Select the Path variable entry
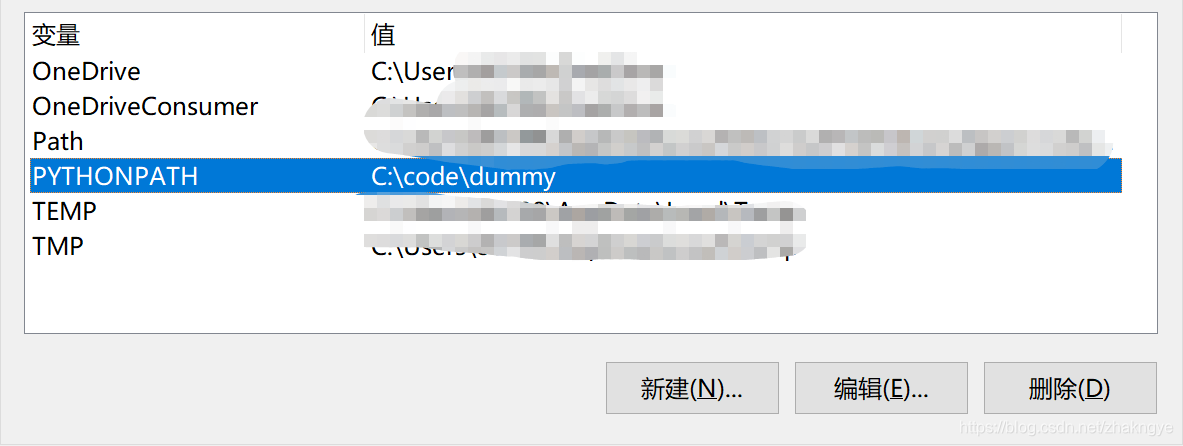 (575, 141)
